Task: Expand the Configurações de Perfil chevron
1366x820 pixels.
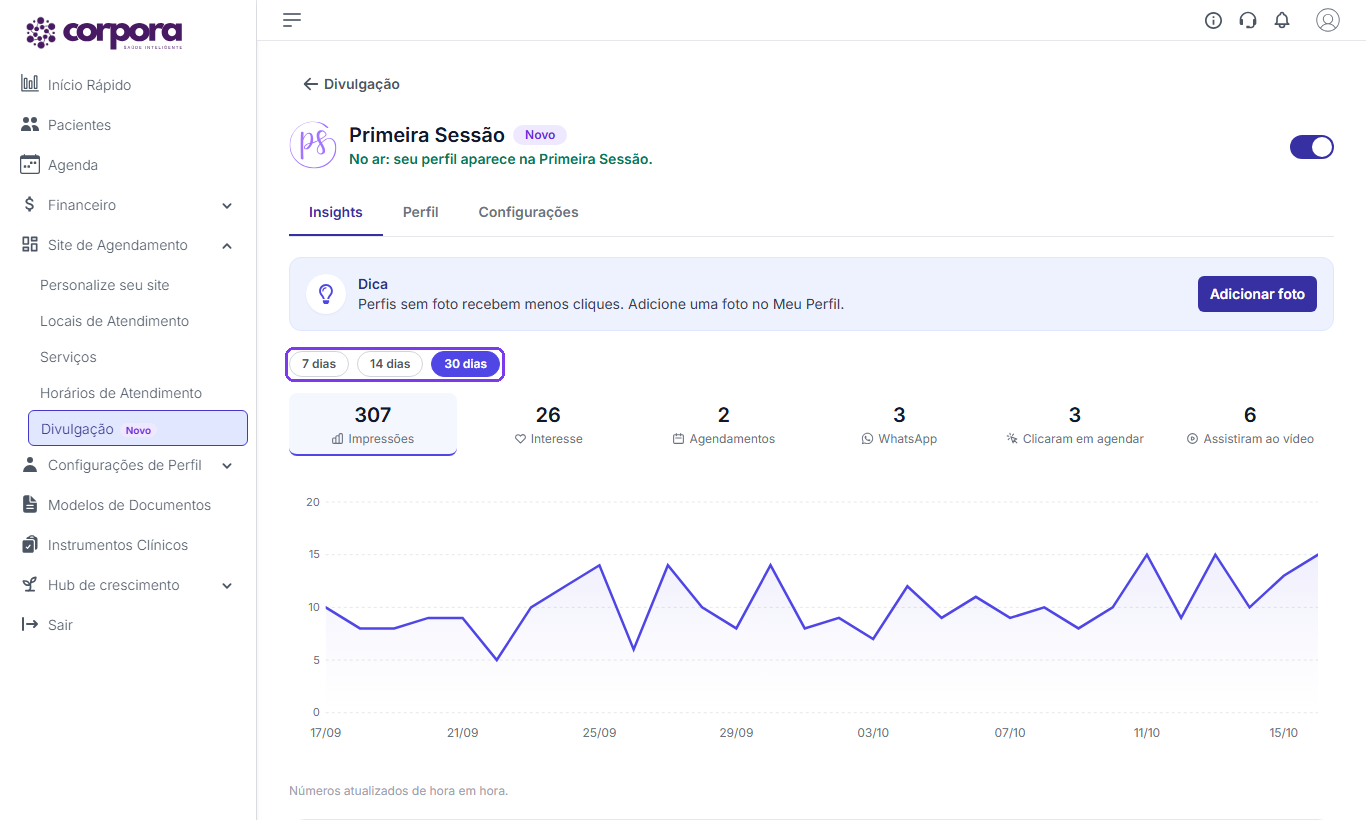Action: 227,466
